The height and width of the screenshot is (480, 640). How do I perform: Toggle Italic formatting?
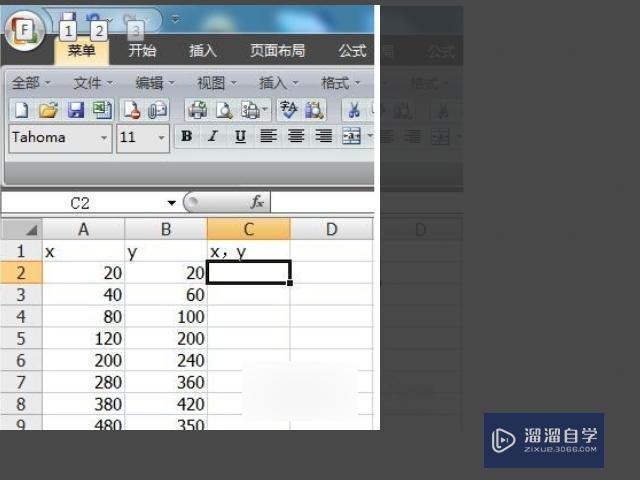click(213, 136)
